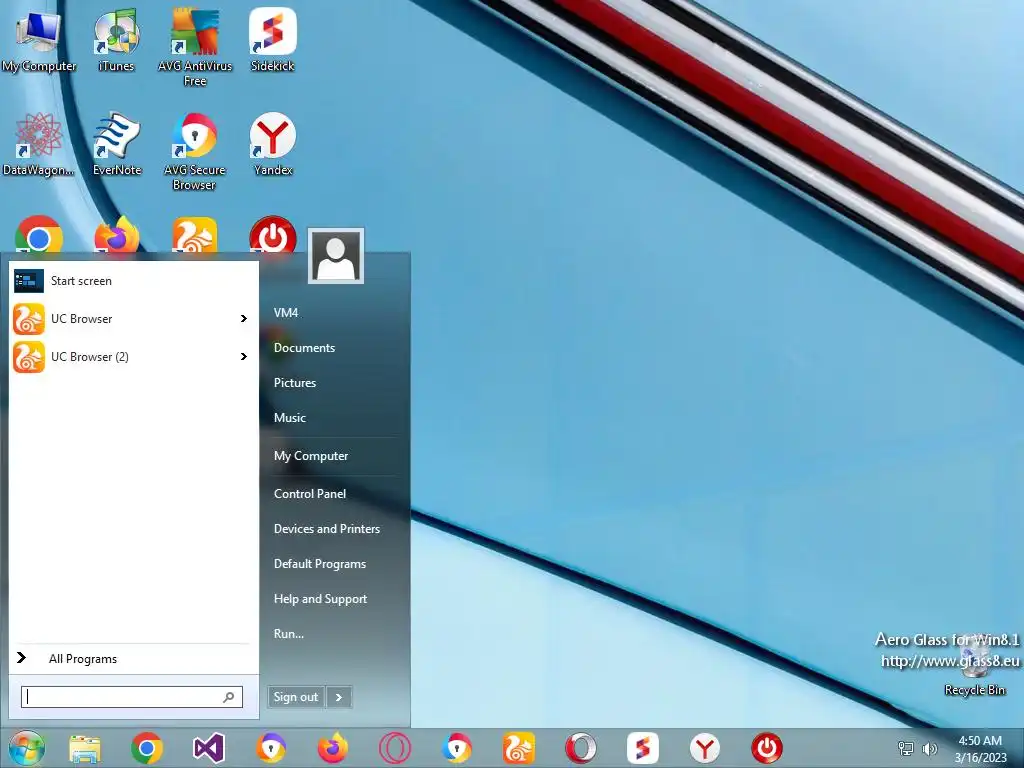Open the EverNote desktop shortcut

(x=117, y=144)
